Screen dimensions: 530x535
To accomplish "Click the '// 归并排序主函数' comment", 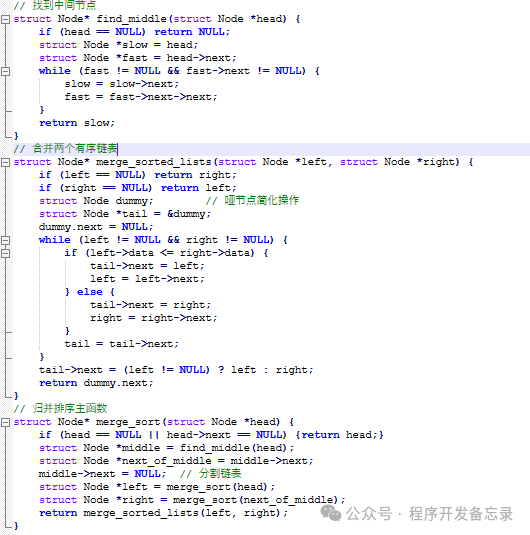I will 60,408.
